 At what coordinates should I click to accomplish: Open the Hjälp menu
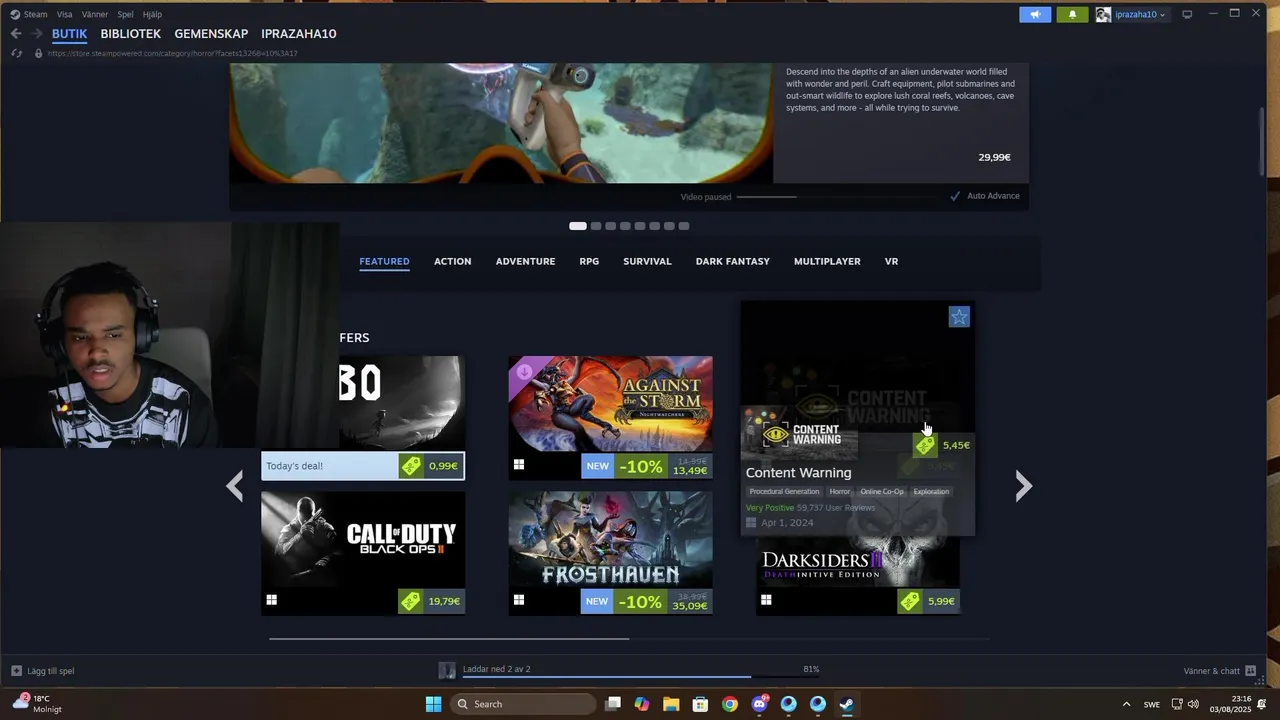[152, 14]
